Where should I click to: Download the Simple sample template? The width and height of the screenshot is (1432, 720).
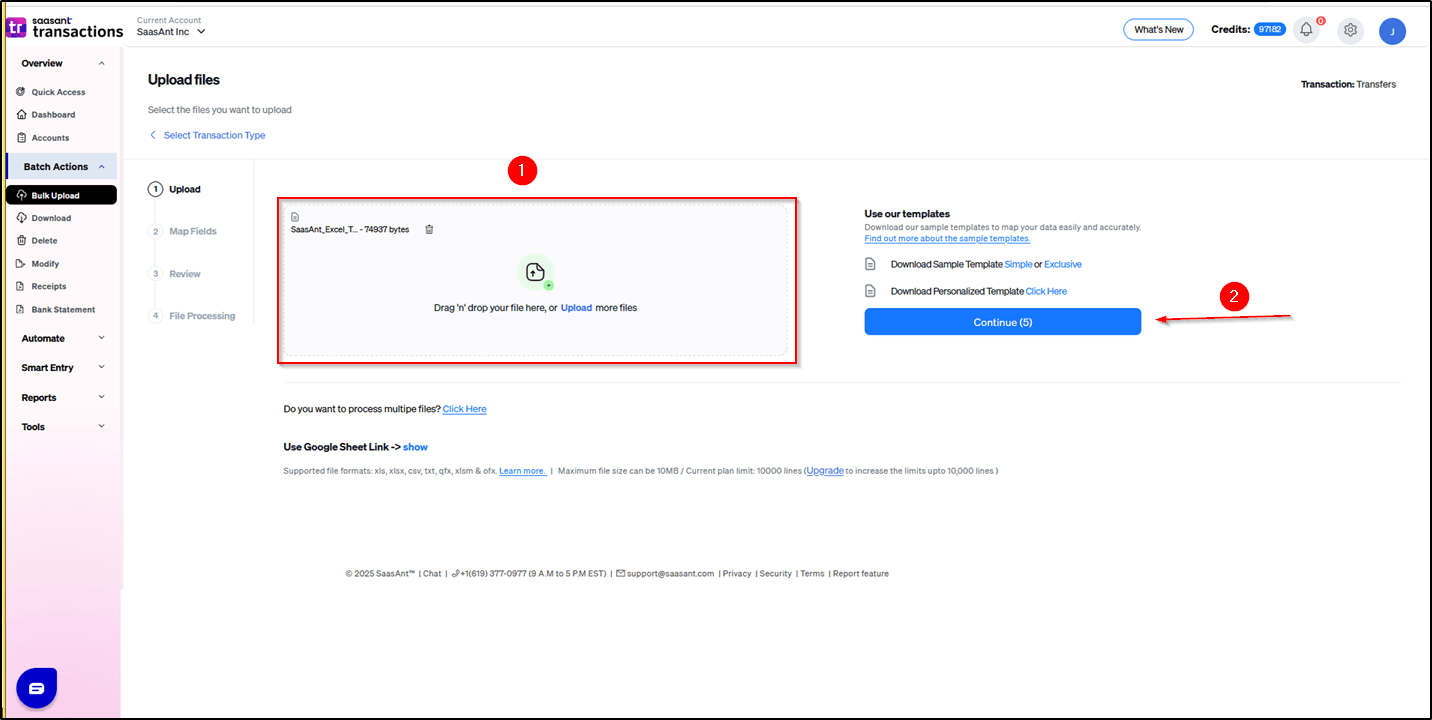tap(1017, 264)
